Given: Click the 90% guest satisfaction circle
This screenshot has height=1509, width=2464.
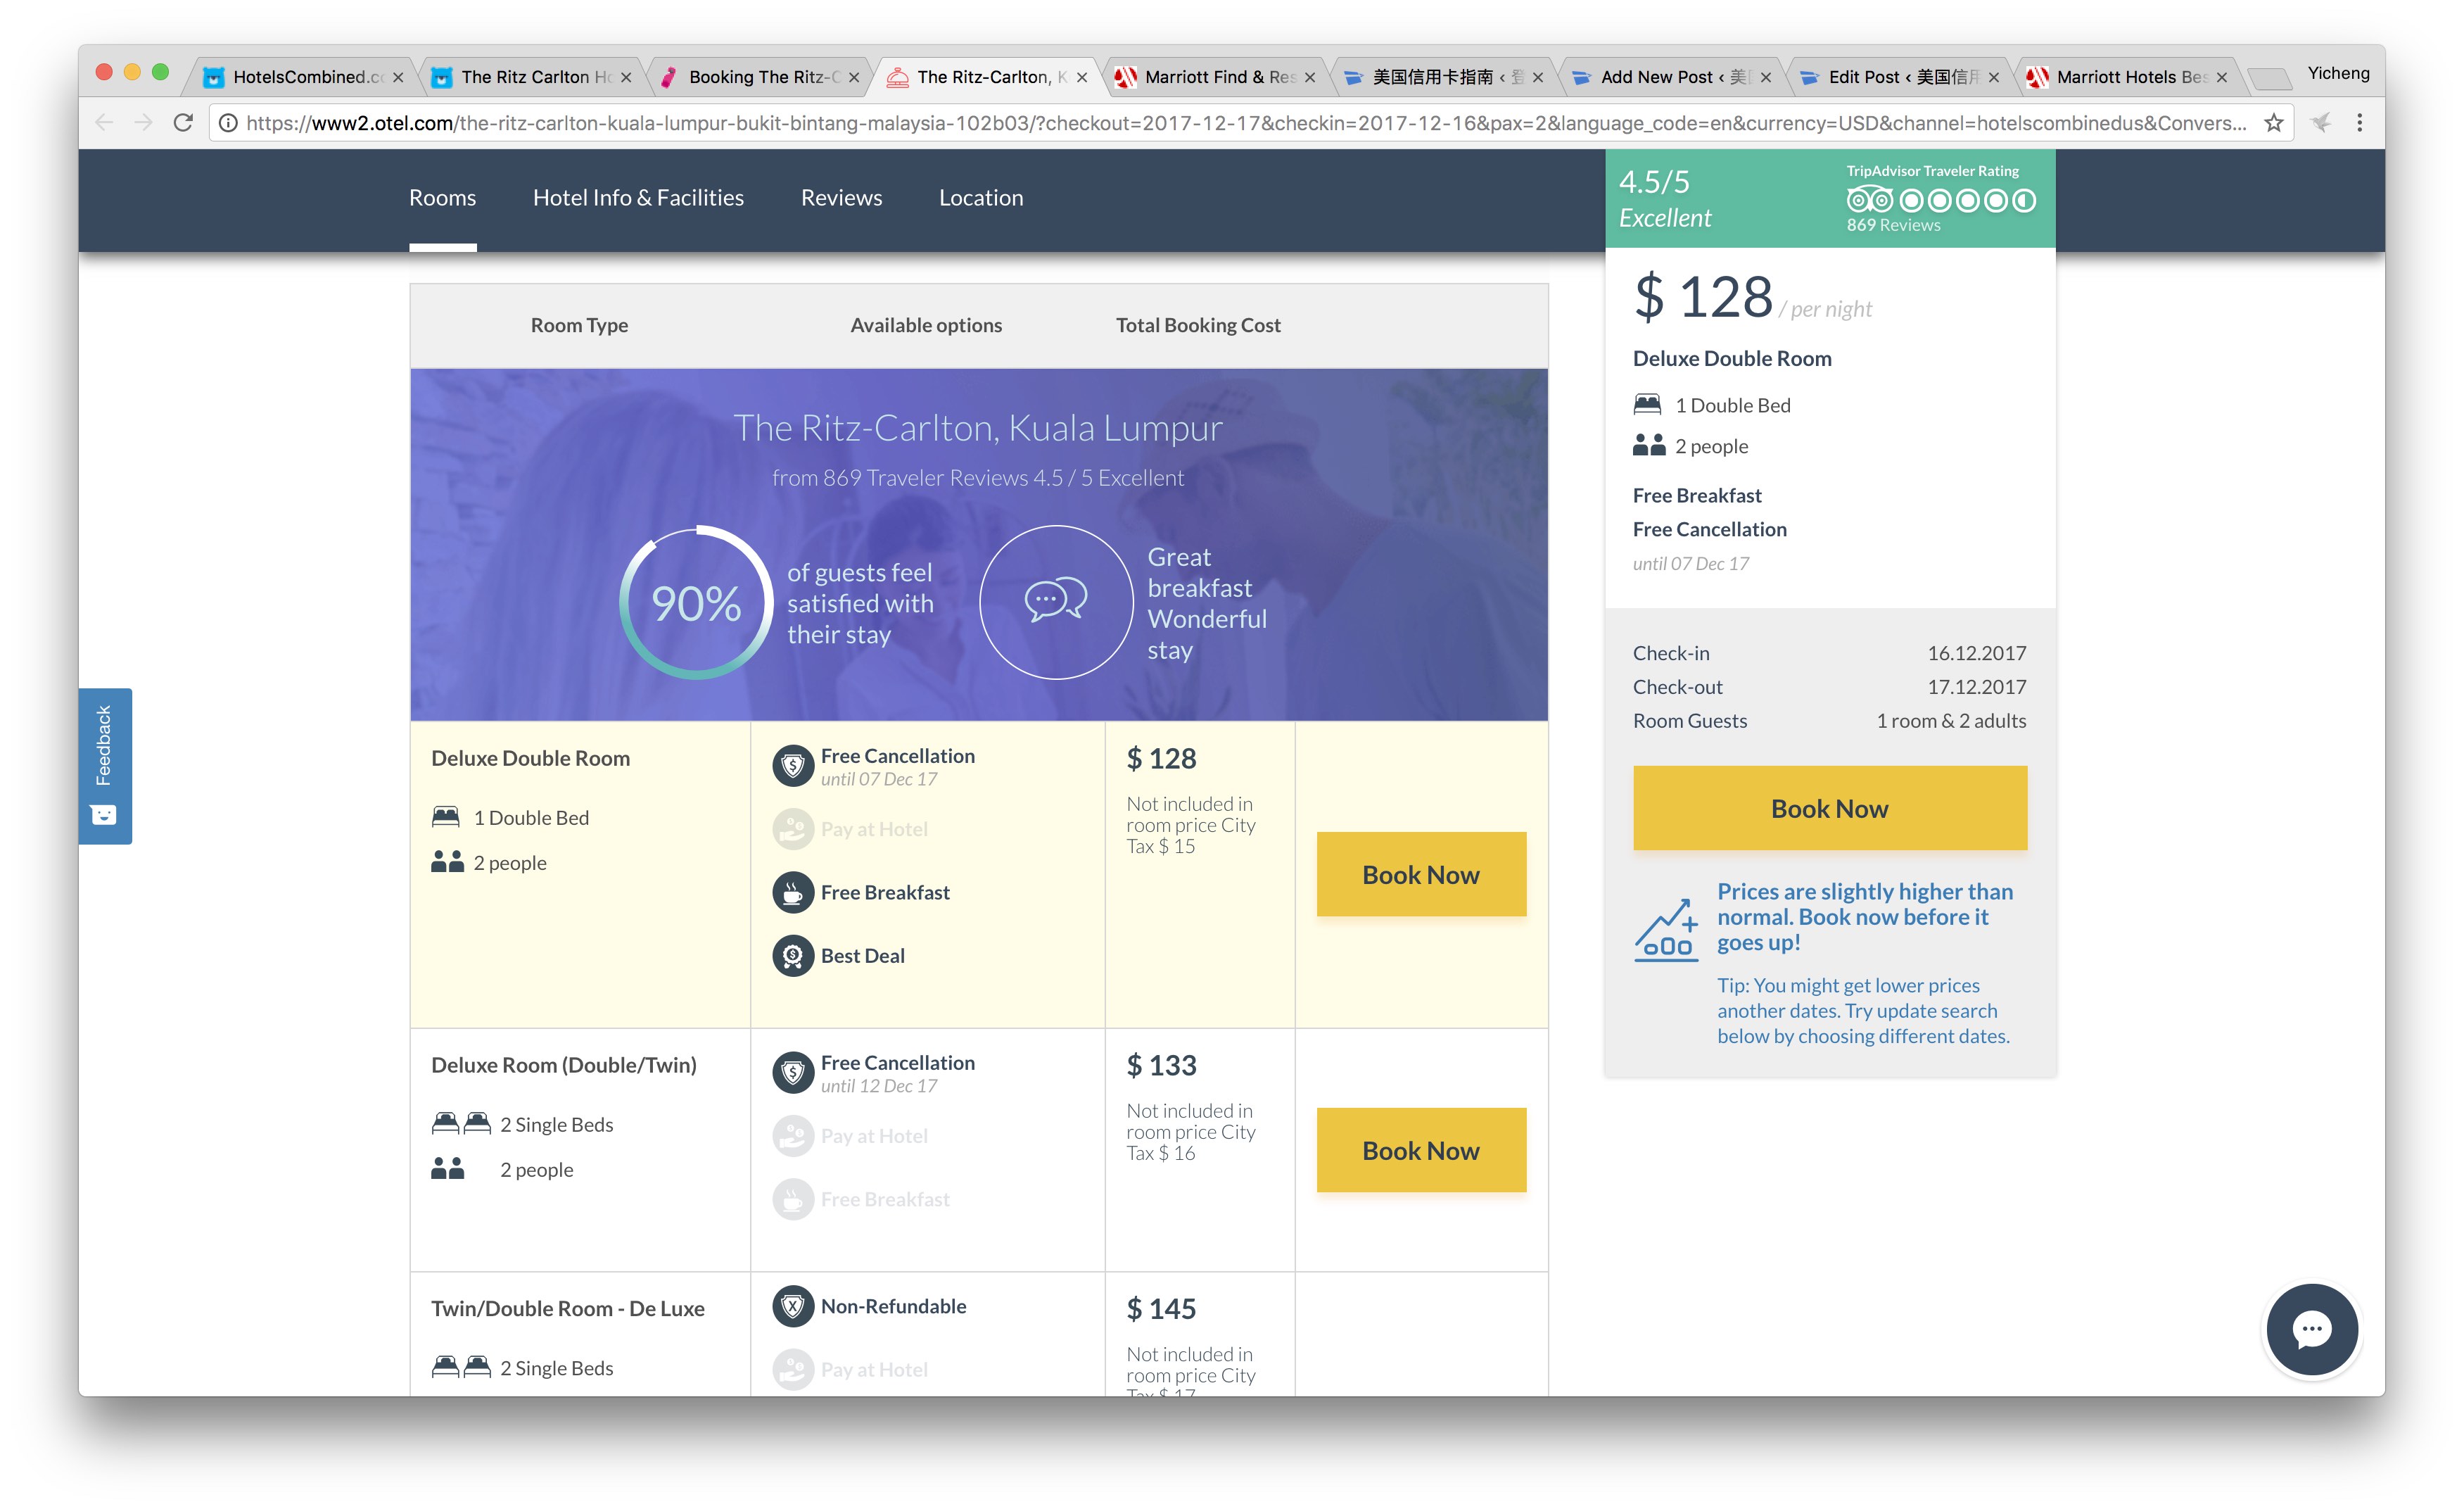Looking at the screenshot, I should tap(696, 602).
